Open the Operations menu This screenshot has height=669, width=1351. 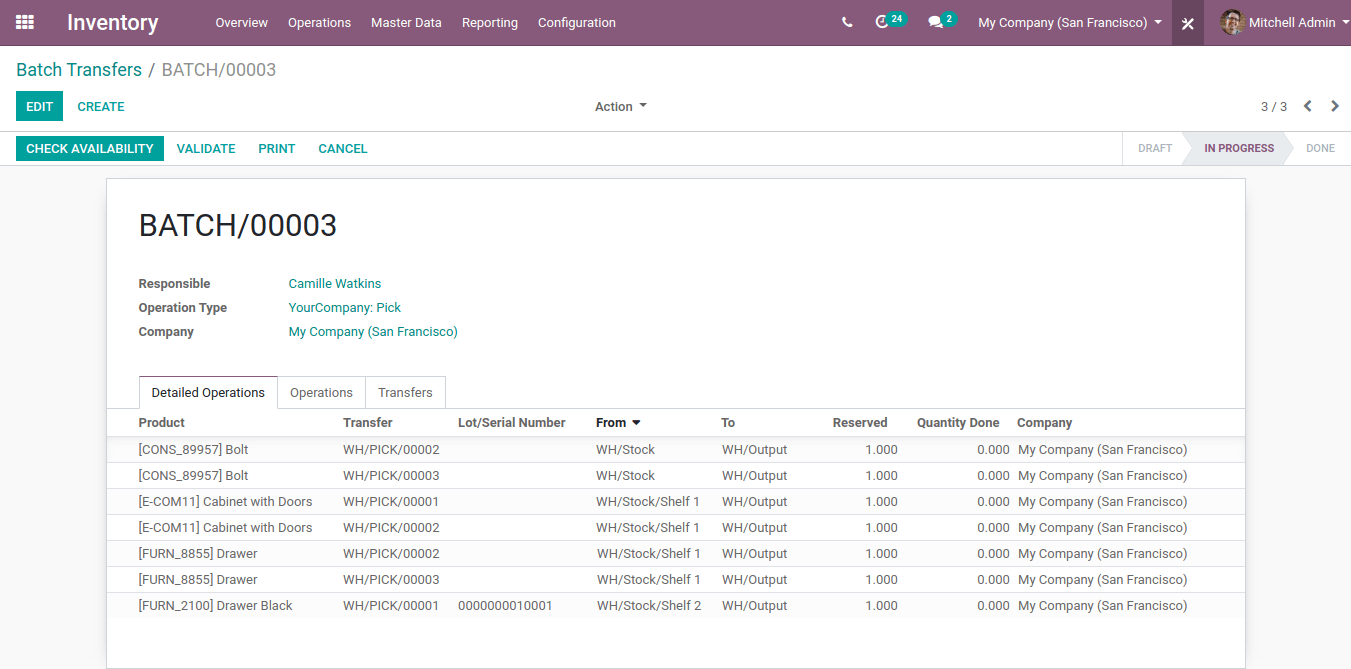click(x=319, y=22)
